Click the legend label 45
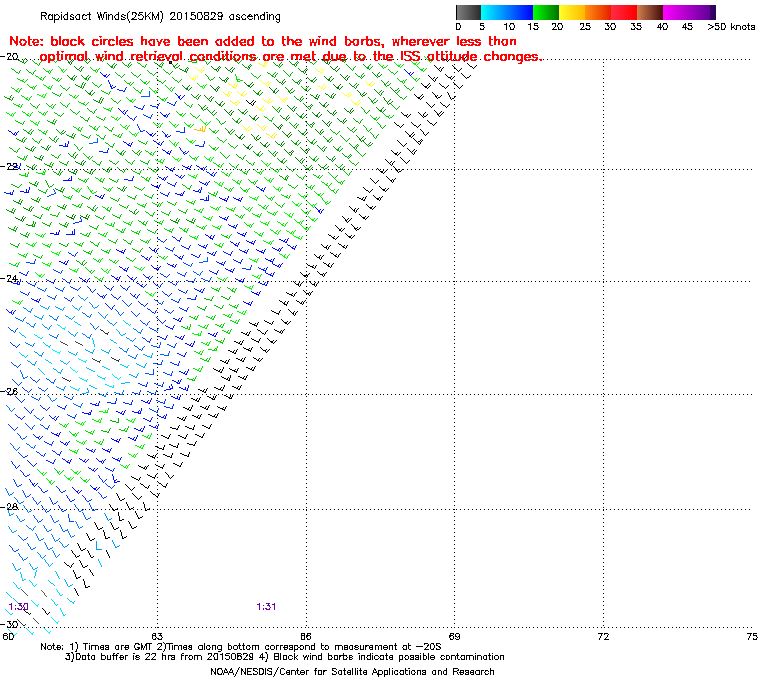The image size is (760, 688). [x=687, y=27]
